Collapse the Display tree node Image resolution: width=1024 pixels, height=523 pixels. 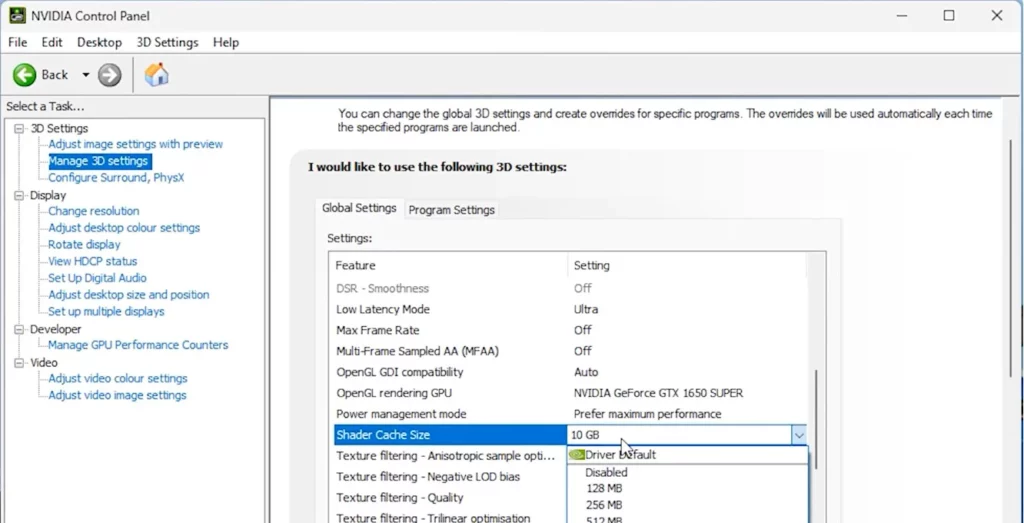pos(19,195)
